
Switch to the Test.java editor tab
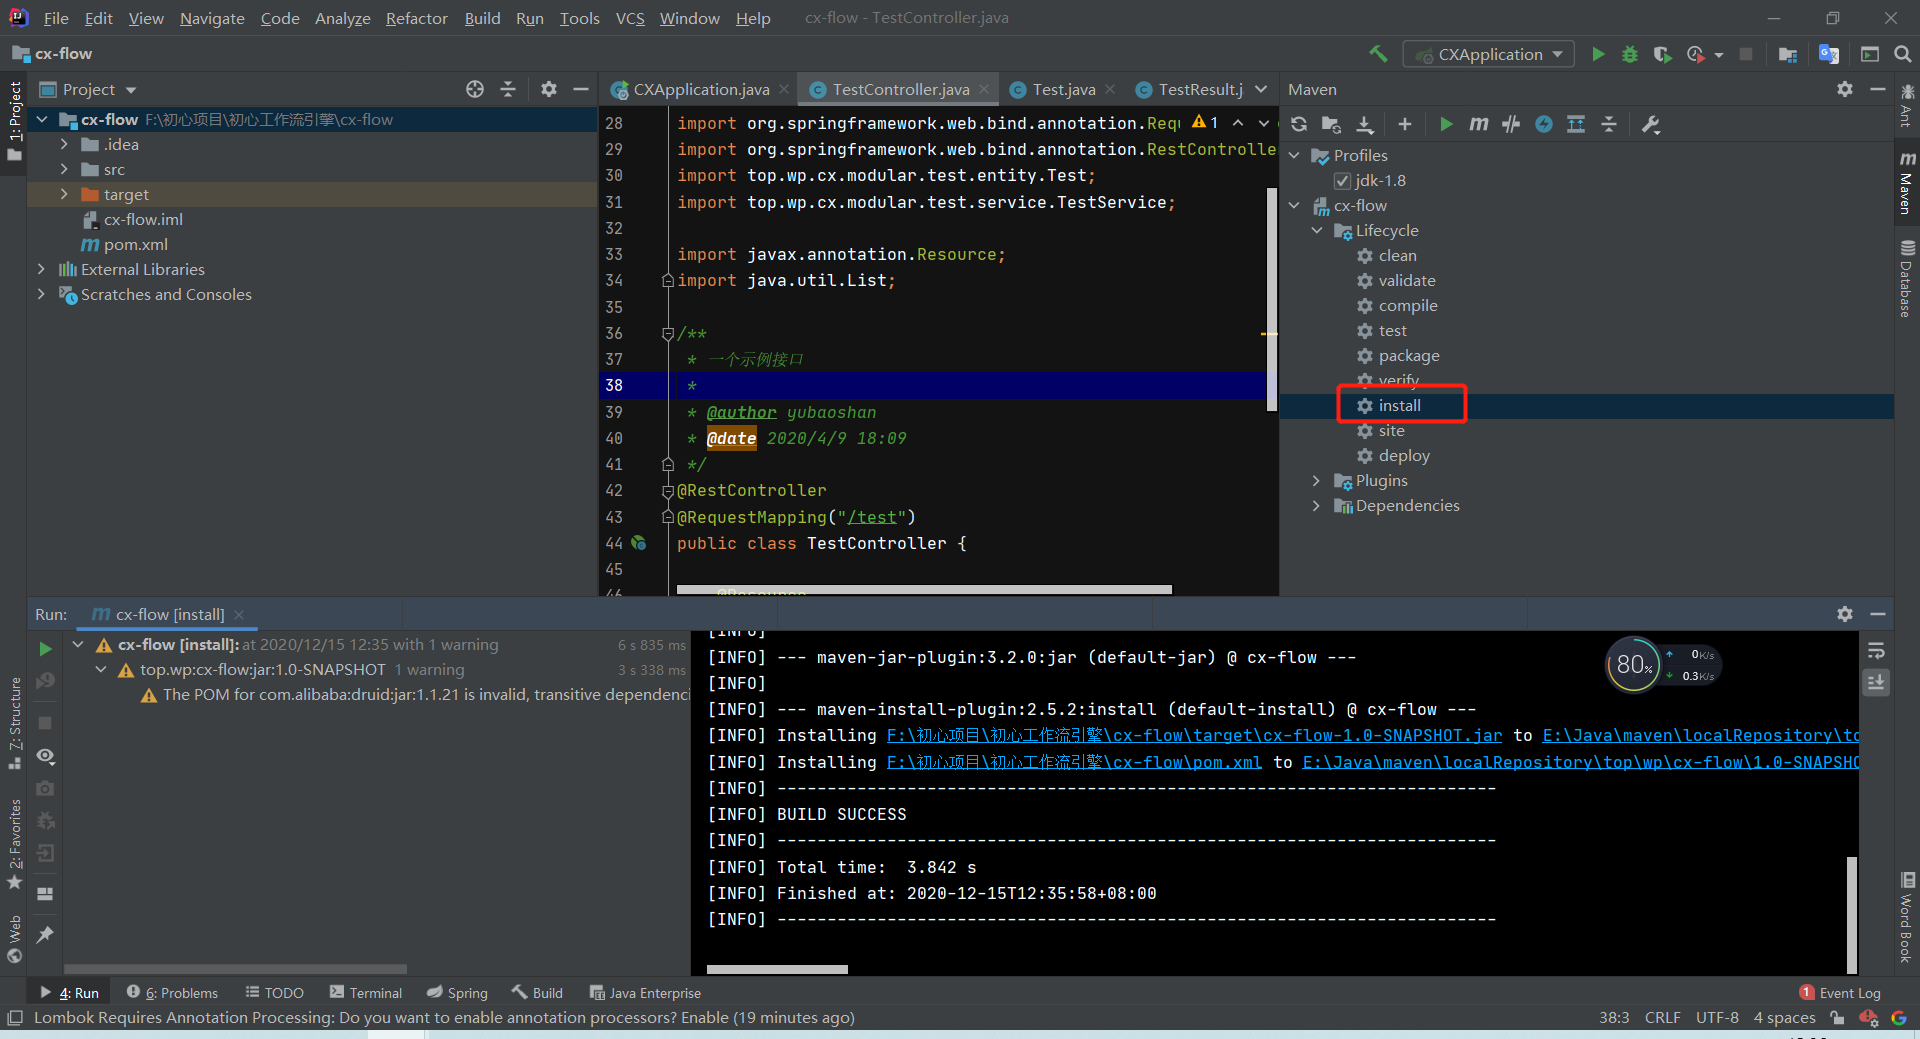point(1063,89)
